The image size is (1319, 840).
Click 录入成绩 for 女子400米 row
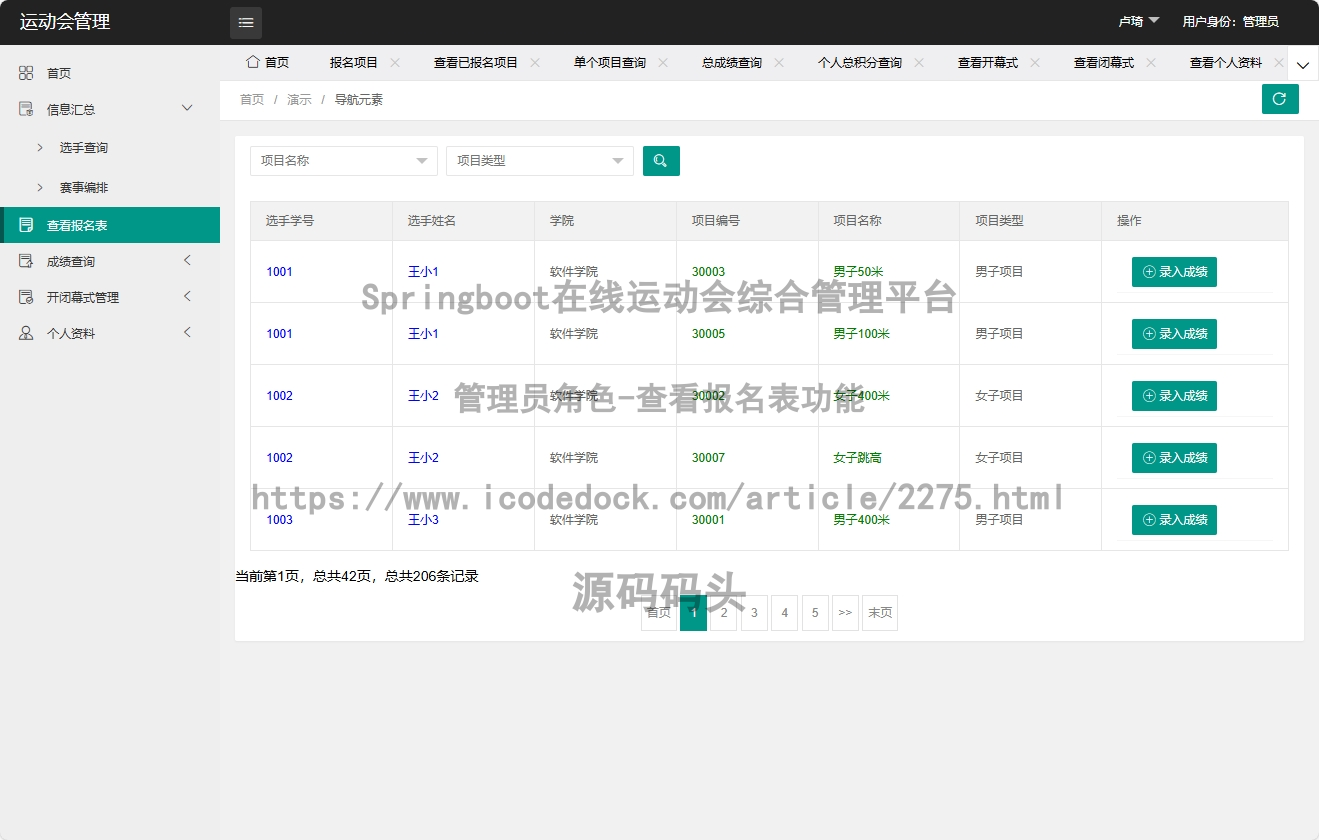[1174, 396]
